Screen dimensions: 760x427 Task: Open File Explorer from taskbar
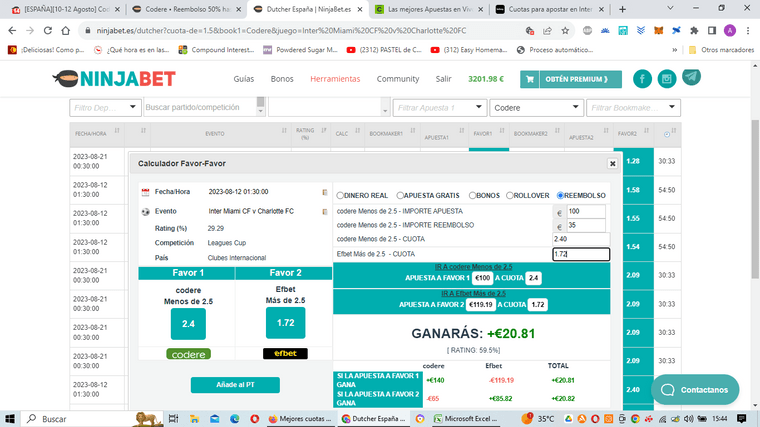pyautogui.click(x=194, y=419)
